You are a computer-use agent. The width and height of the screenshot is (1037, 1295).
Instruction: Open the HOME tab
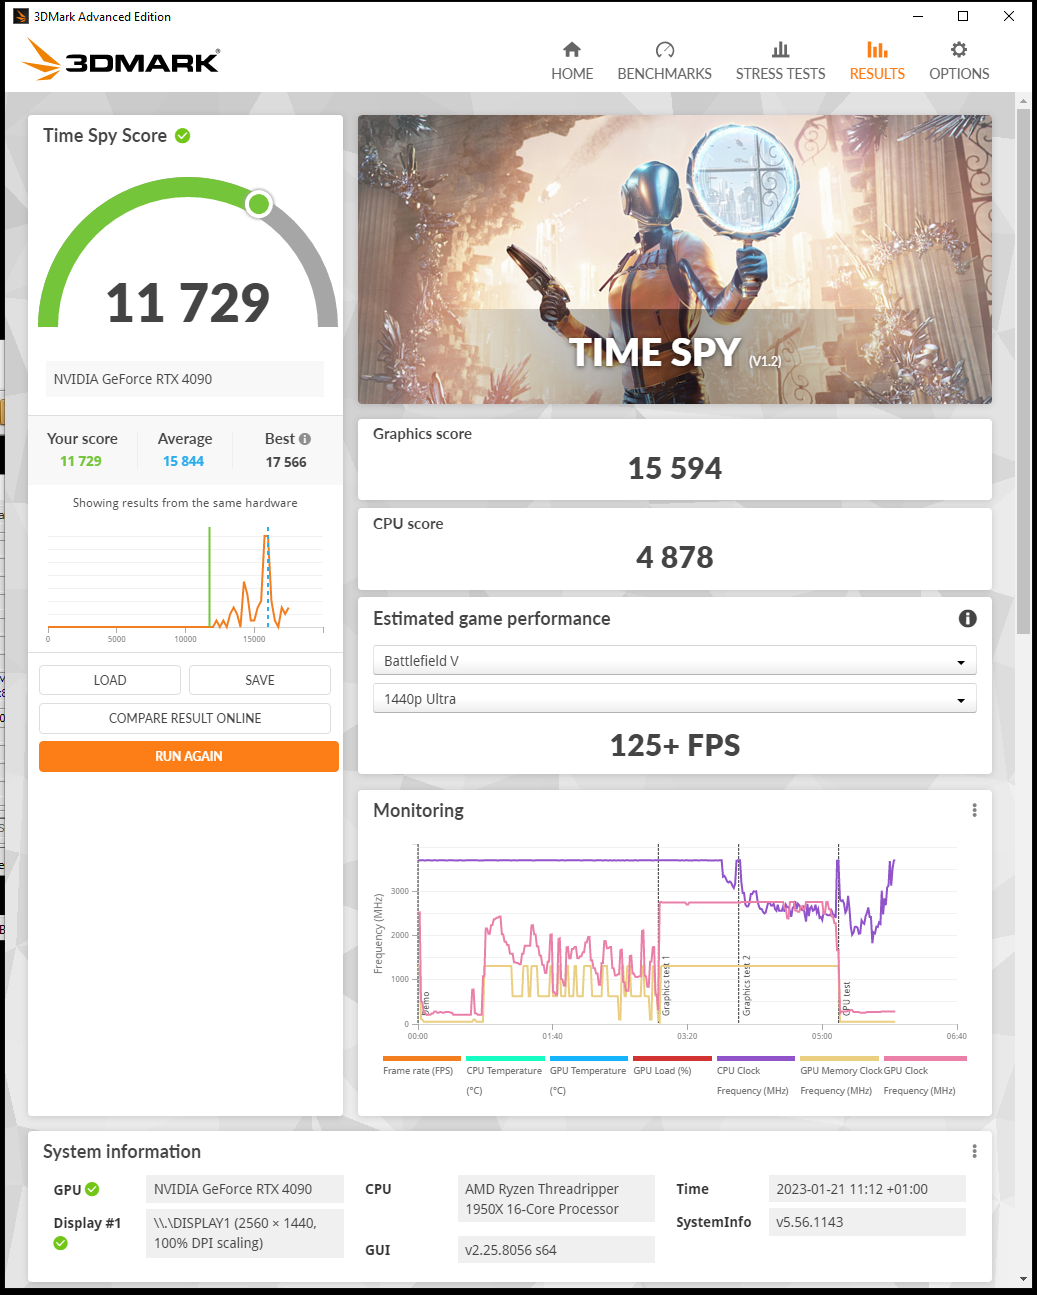[572, 62]
